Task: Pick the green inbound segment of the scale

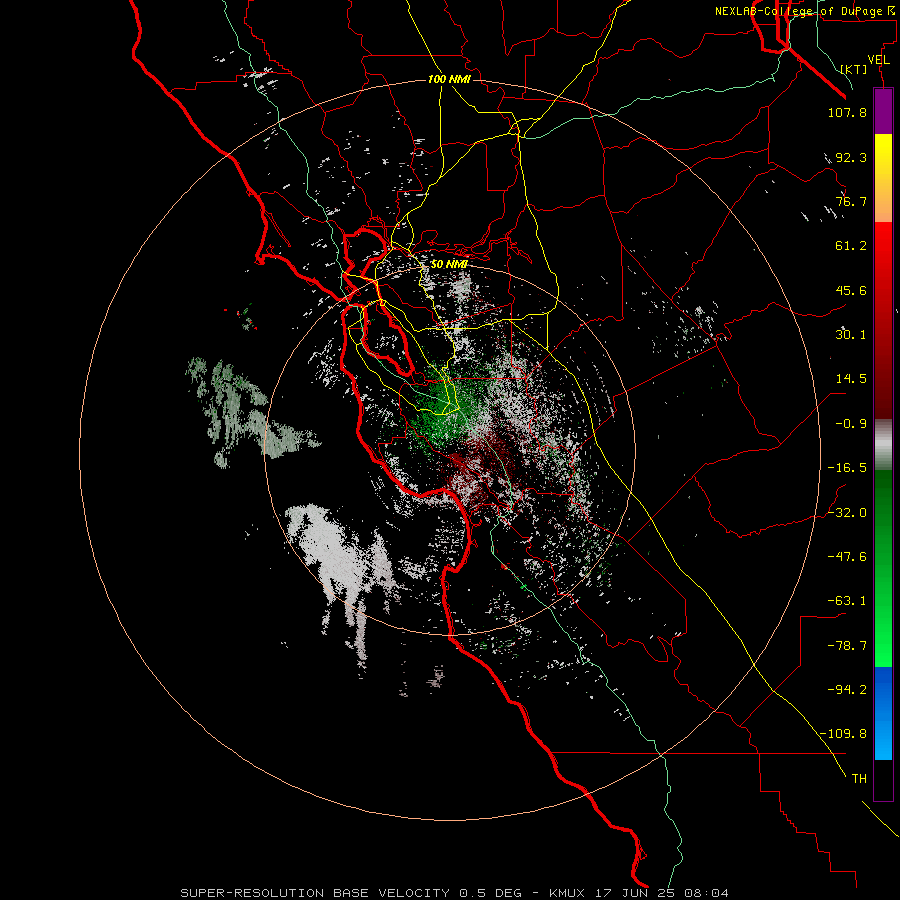Action: 883,568
